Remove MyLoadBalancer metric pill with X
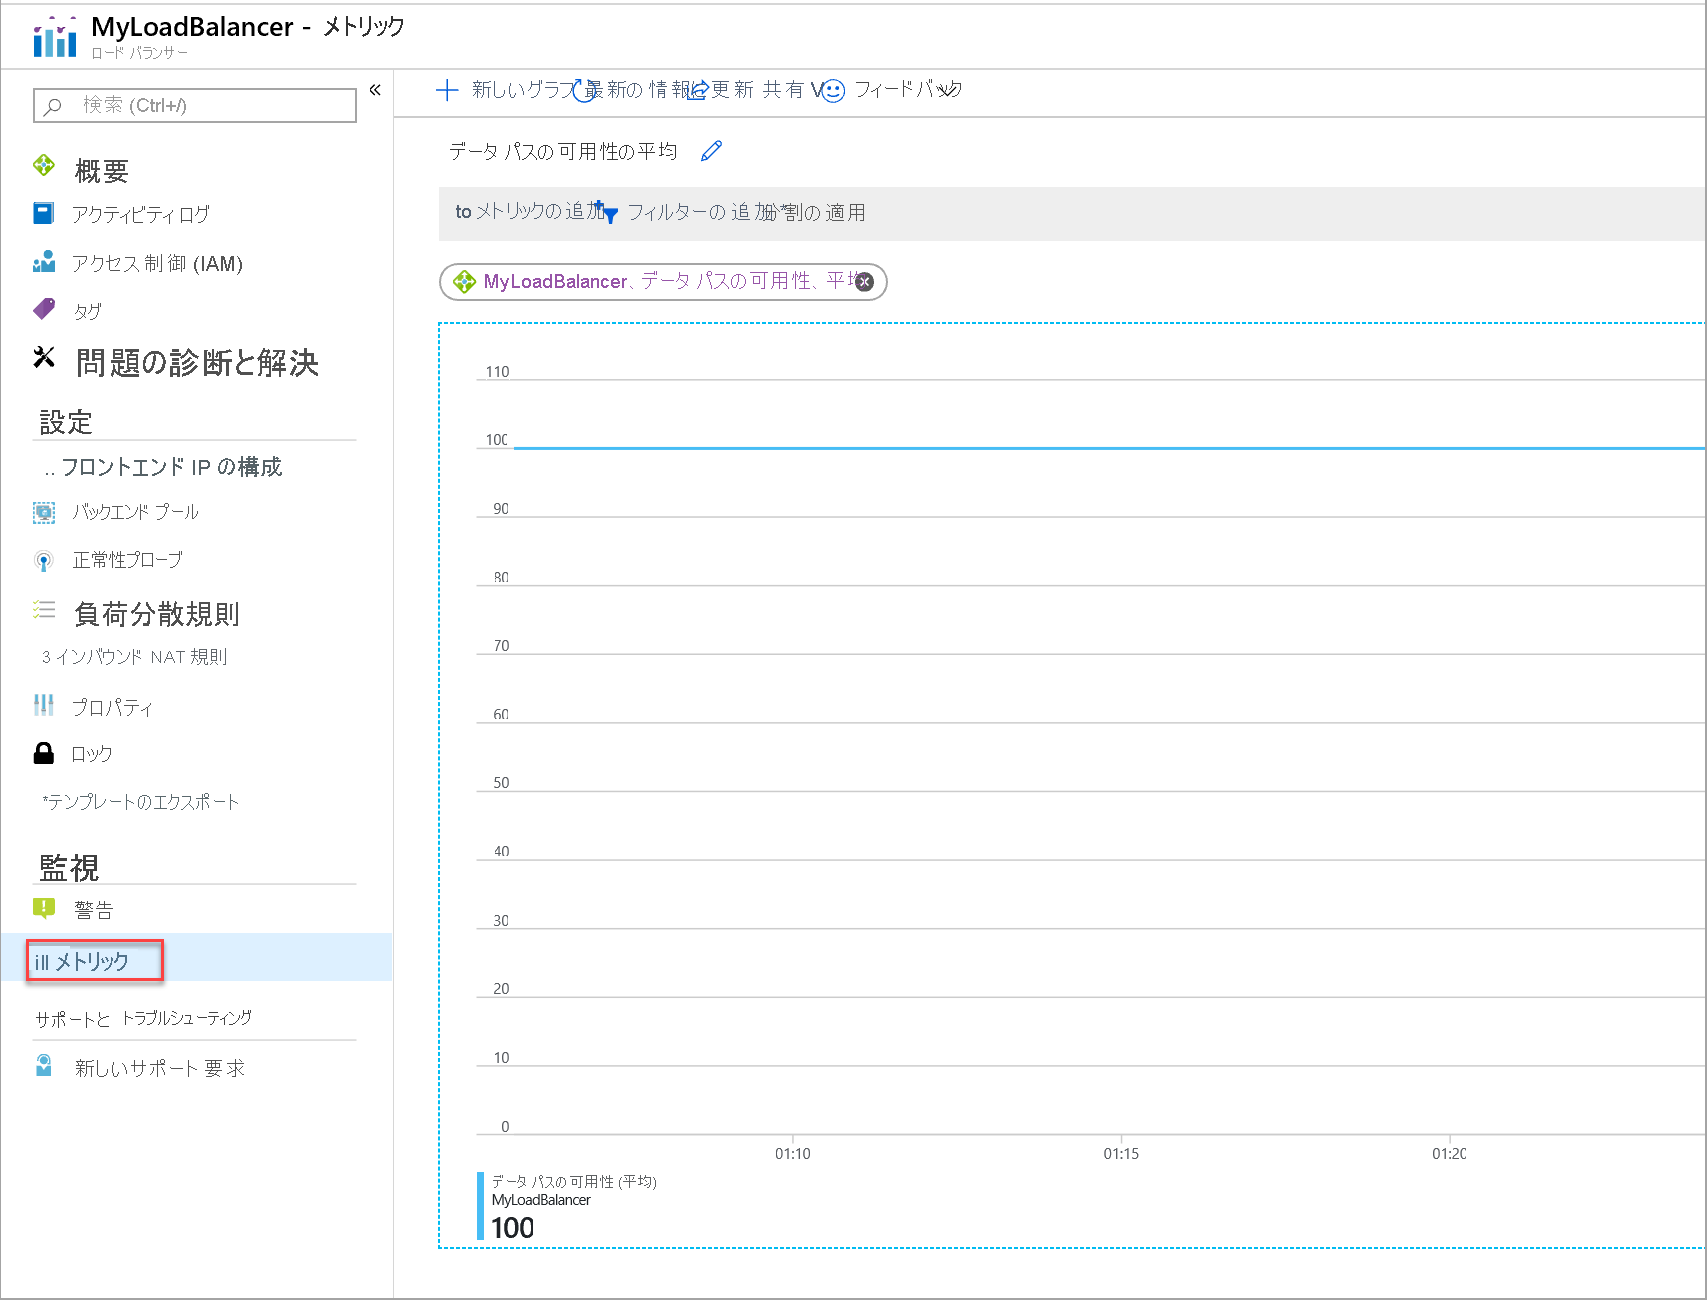Viewport: 1707px width, 1300px height. point(865,282)
